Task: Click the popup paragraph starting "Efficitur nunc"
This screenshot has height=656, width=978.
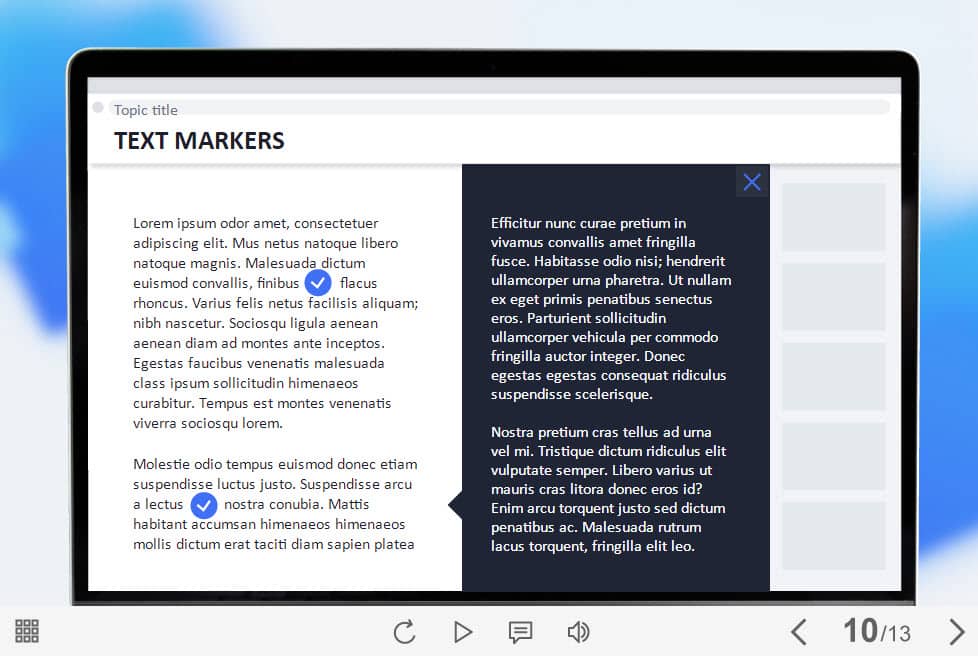Action: (610, 308)
